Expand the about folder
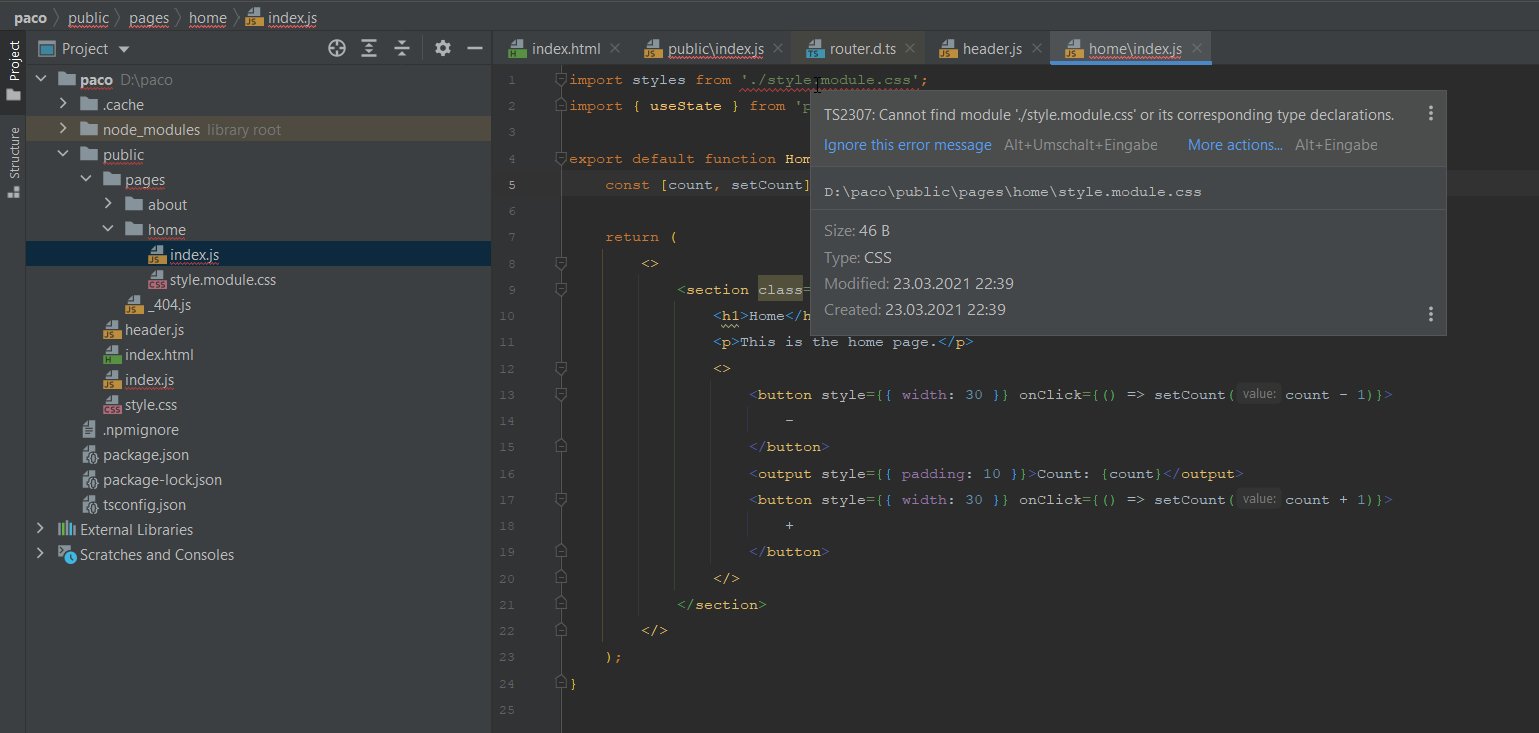Screen dimensions: 1539x733 pyautogui.click(x=108, y=204)
